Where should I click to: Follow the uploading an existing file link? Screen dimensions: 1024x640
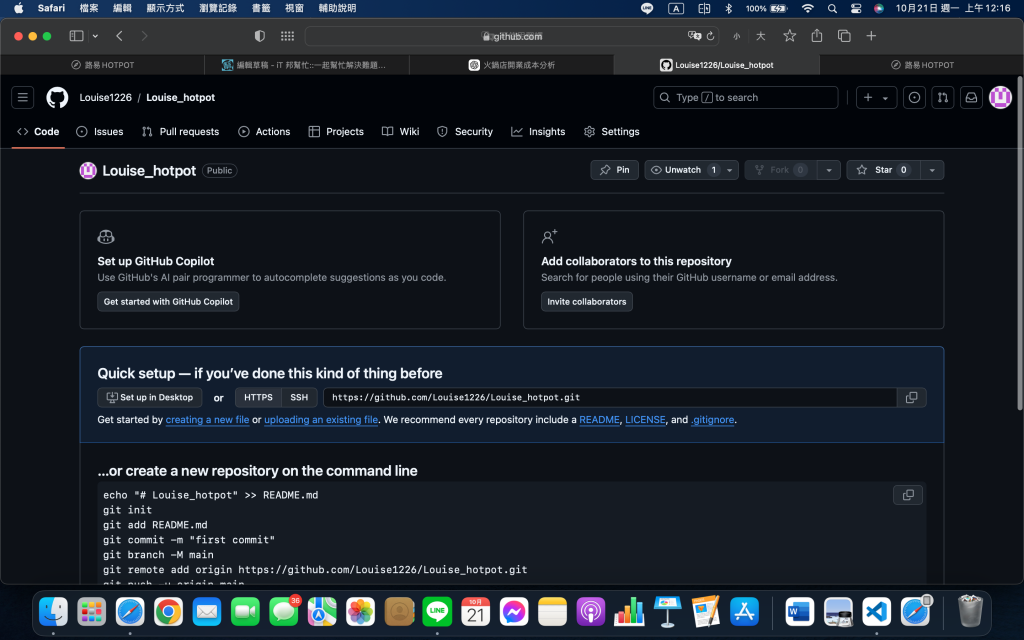click(321, 419)
